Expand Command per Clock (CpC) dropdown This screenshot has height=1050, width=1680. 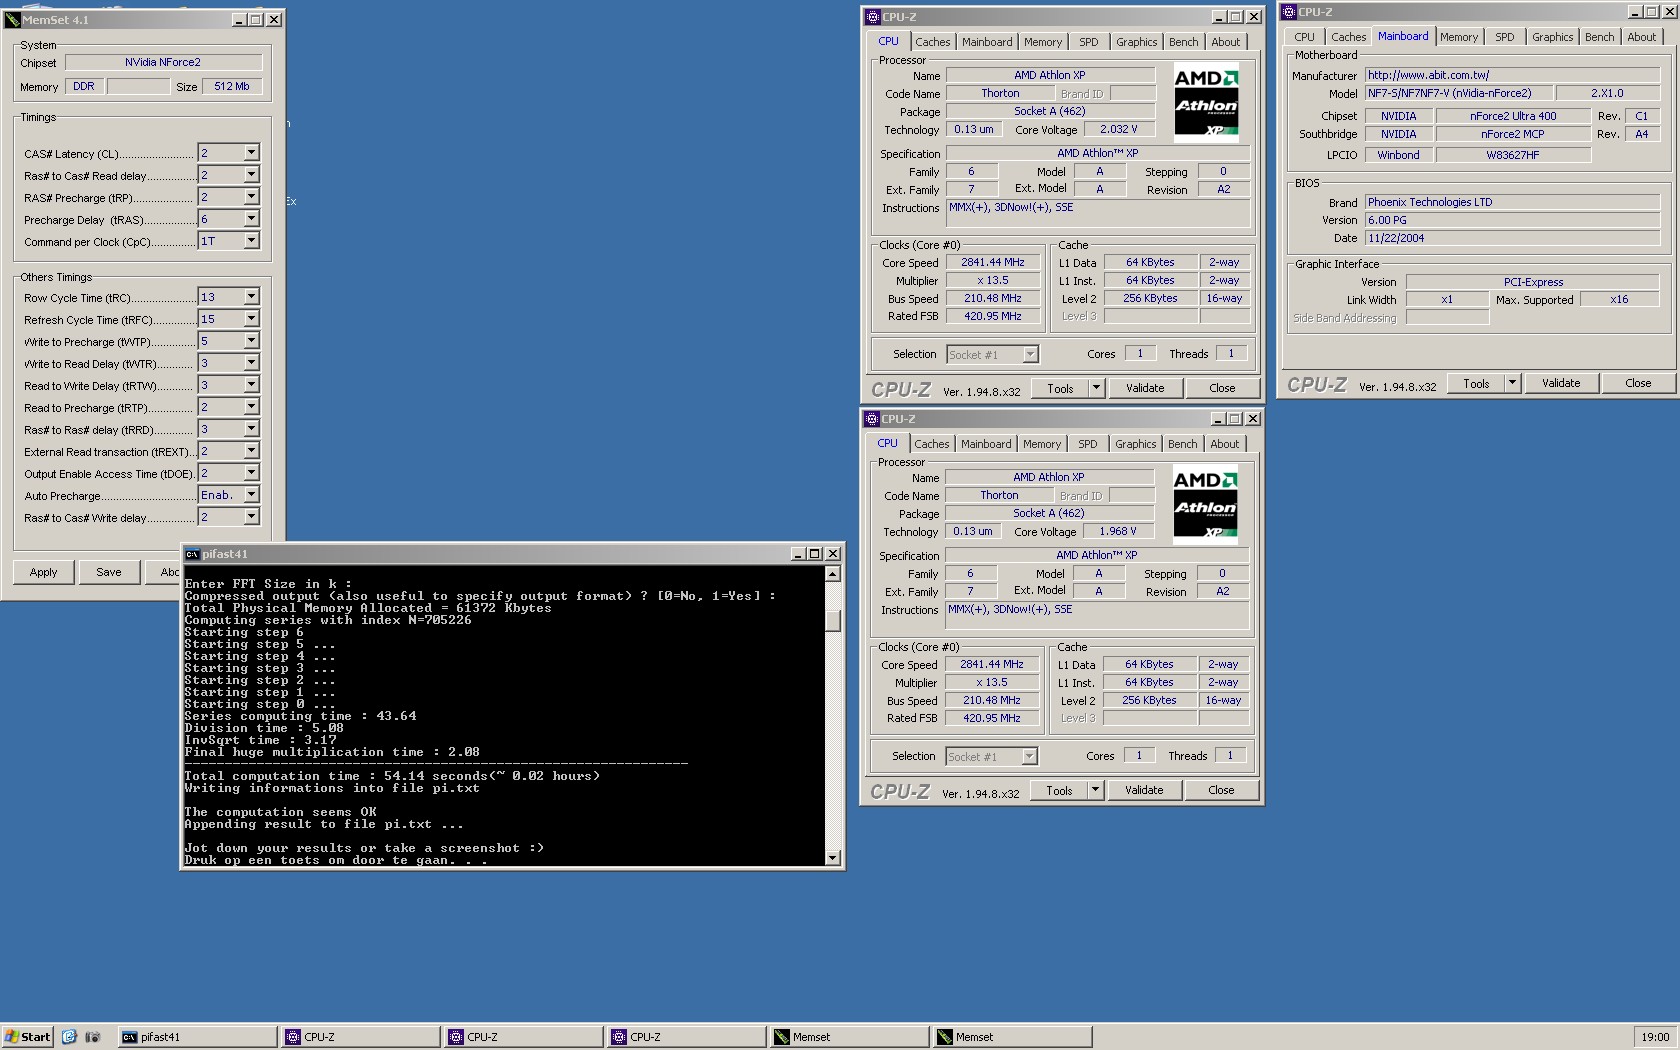coord(251,241)
